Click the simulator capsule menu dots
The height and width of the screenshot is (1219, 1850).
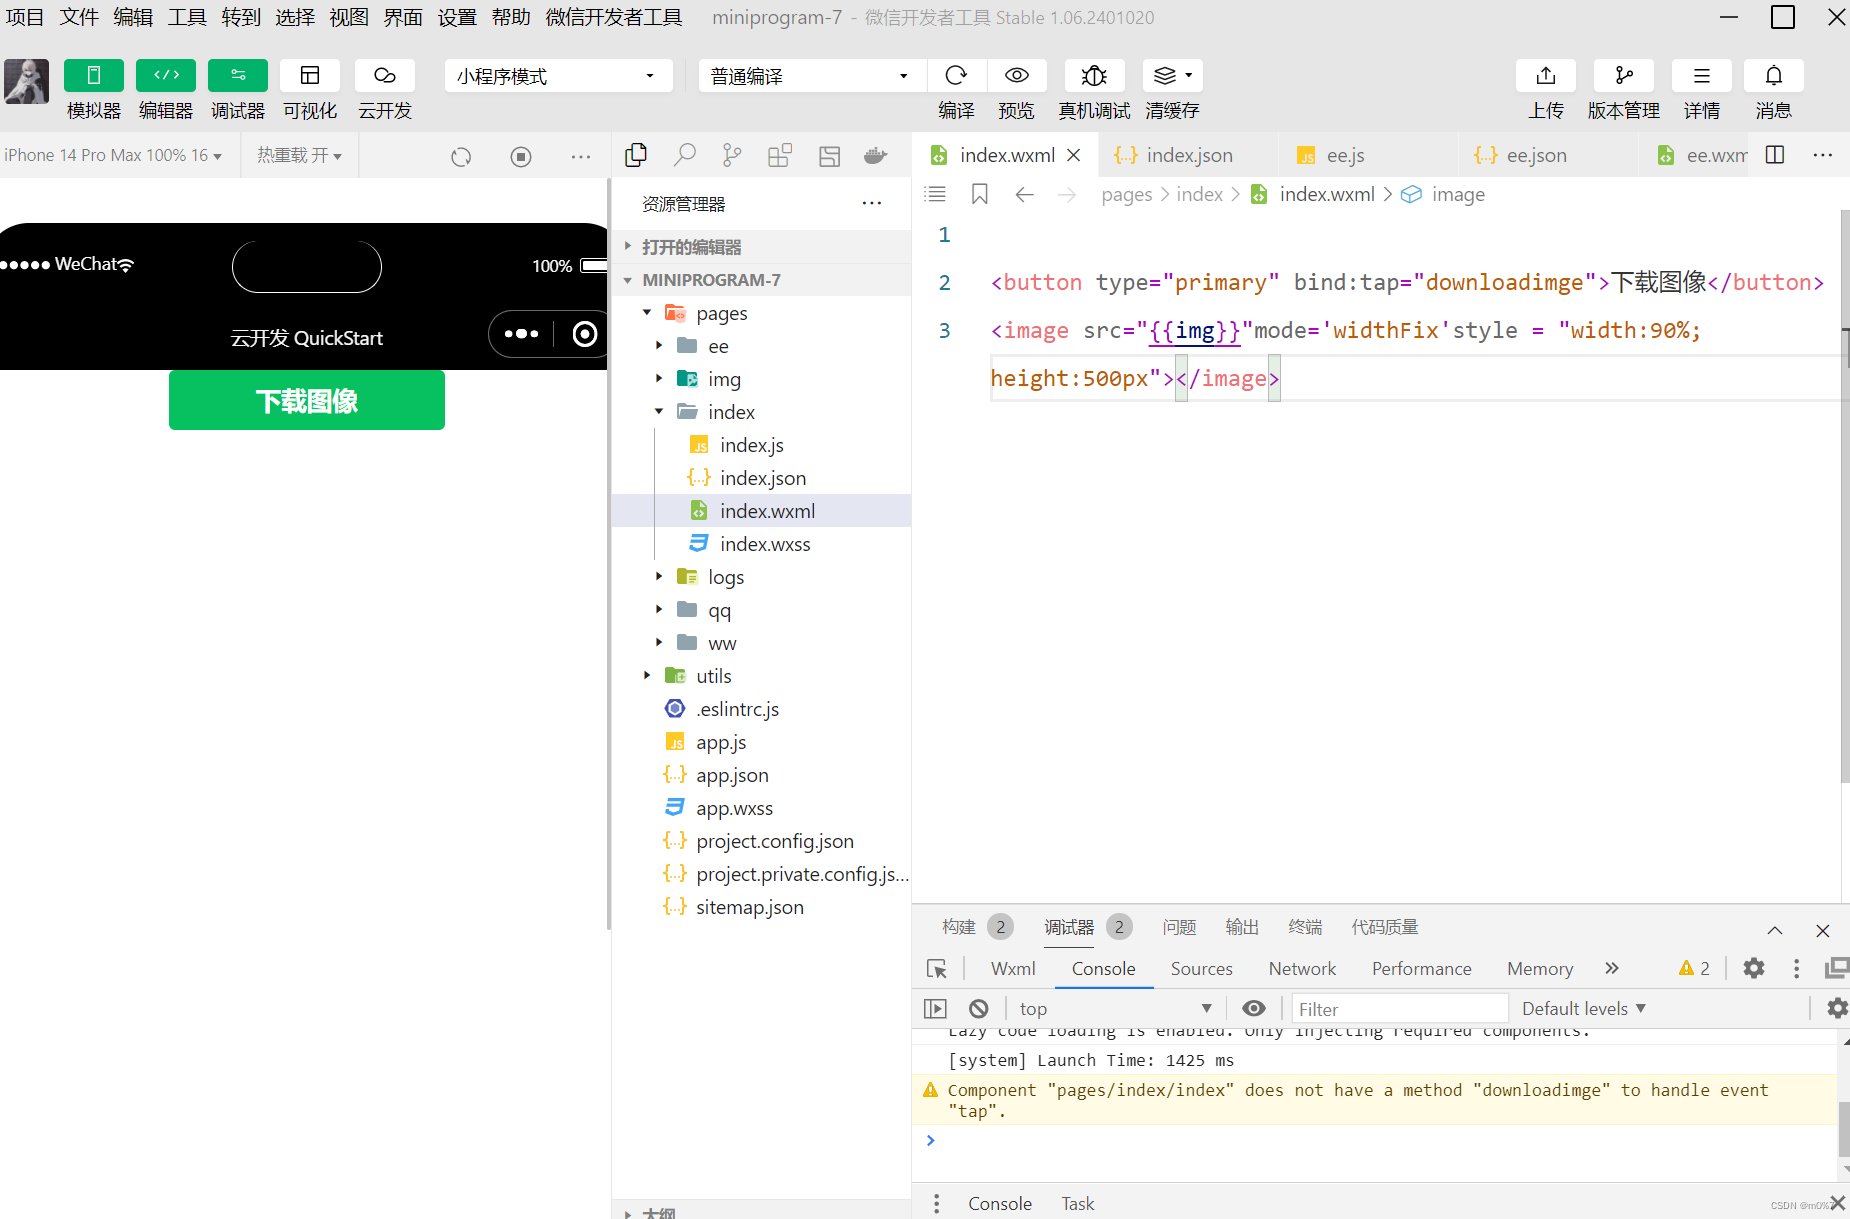point(521,334)
